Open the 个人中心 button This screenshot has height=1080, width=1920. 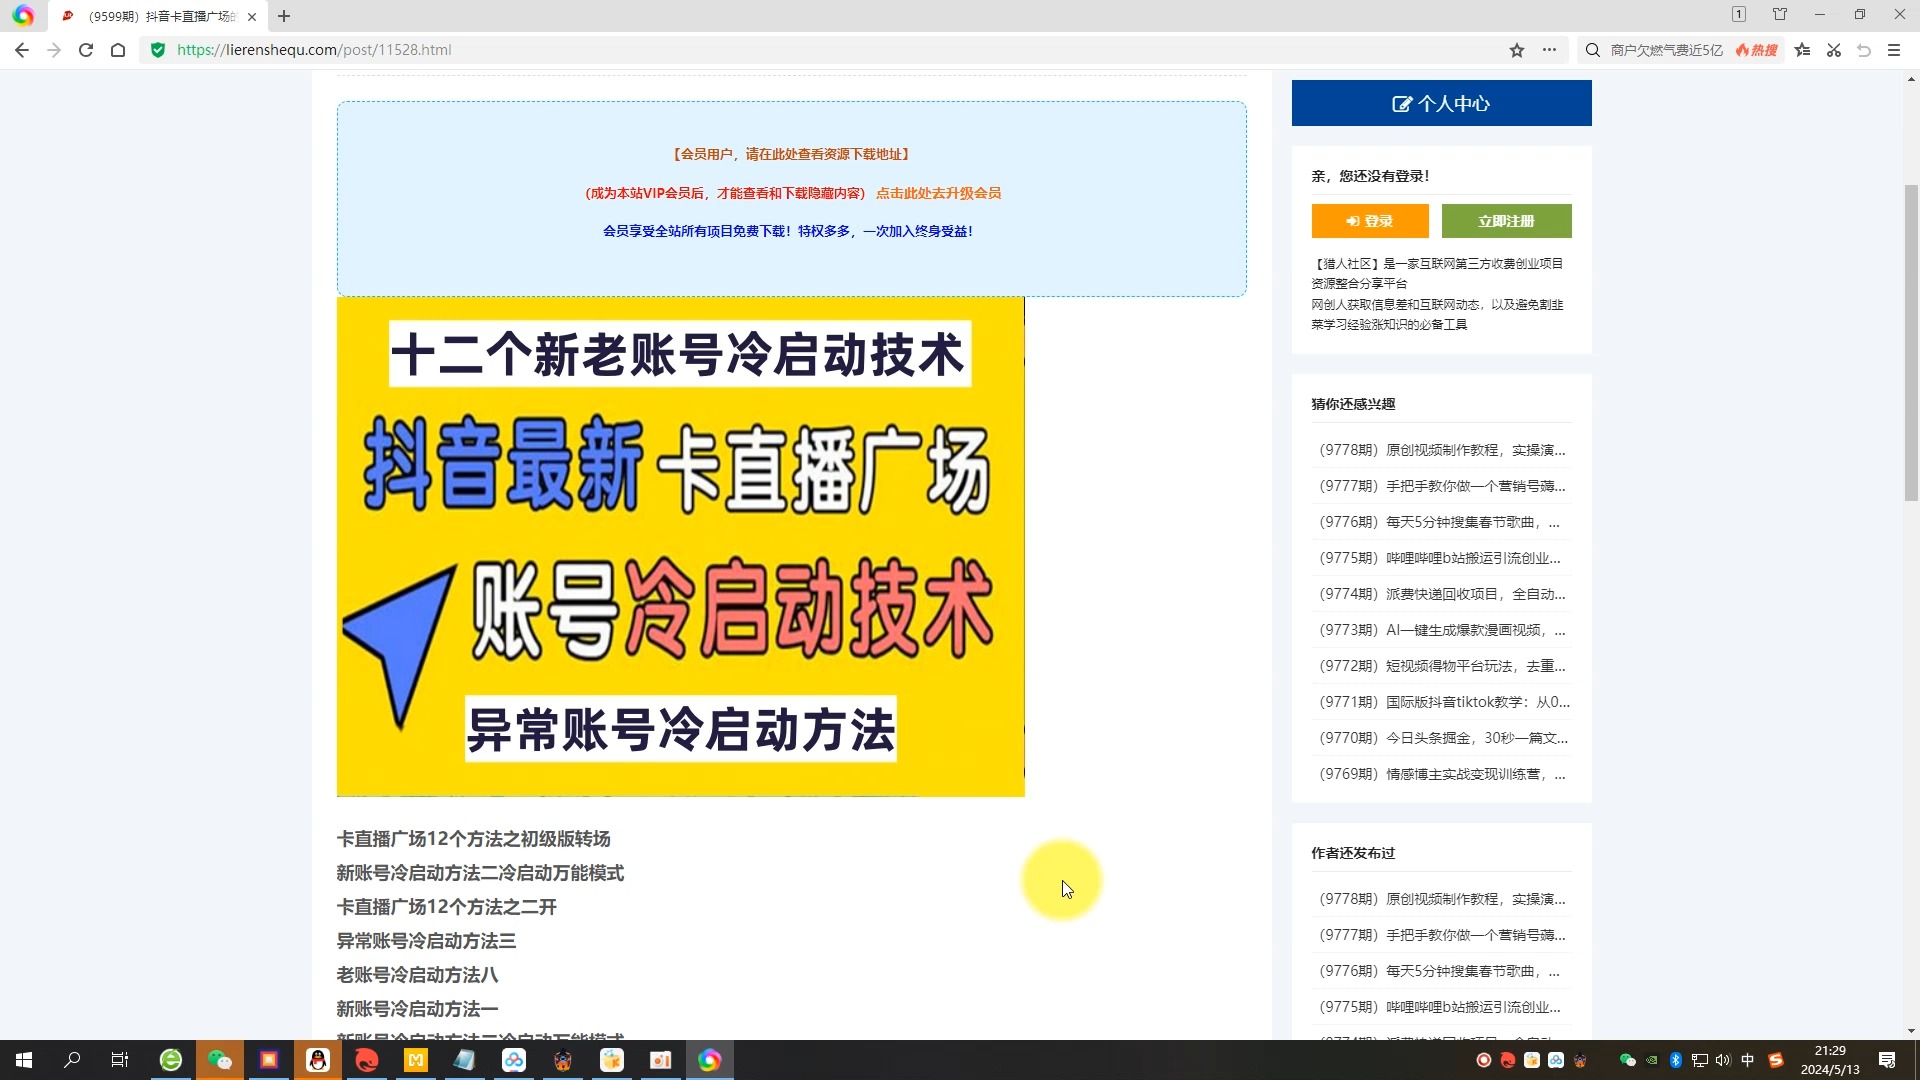[x=1441, y=103]
